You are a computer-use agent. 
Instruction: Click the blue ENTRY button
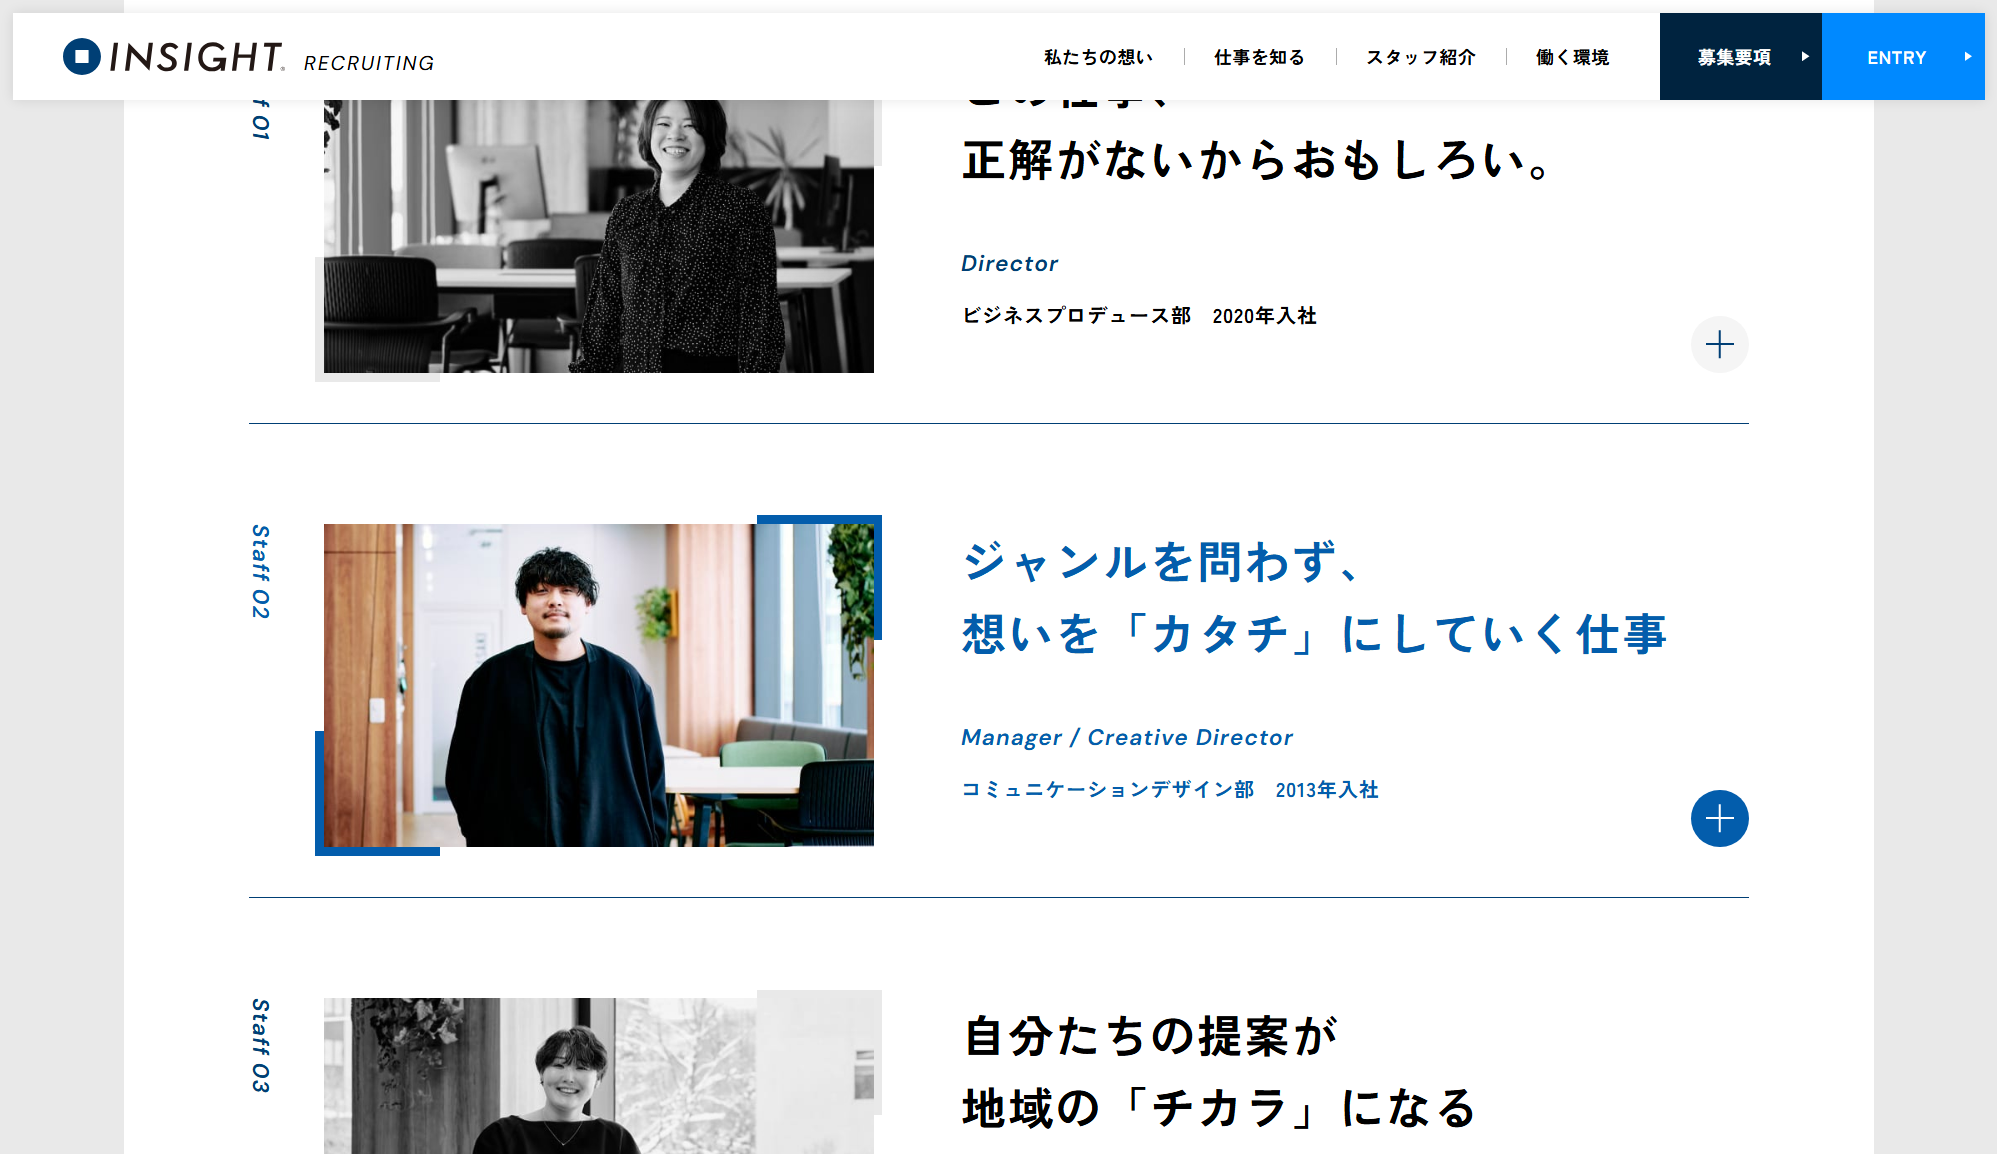tap(1903, 56)
